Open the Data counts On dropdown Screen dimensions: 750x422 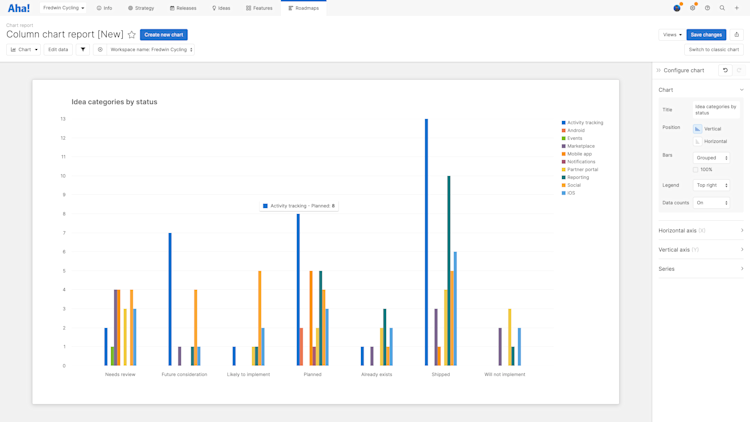pos(711,203)
